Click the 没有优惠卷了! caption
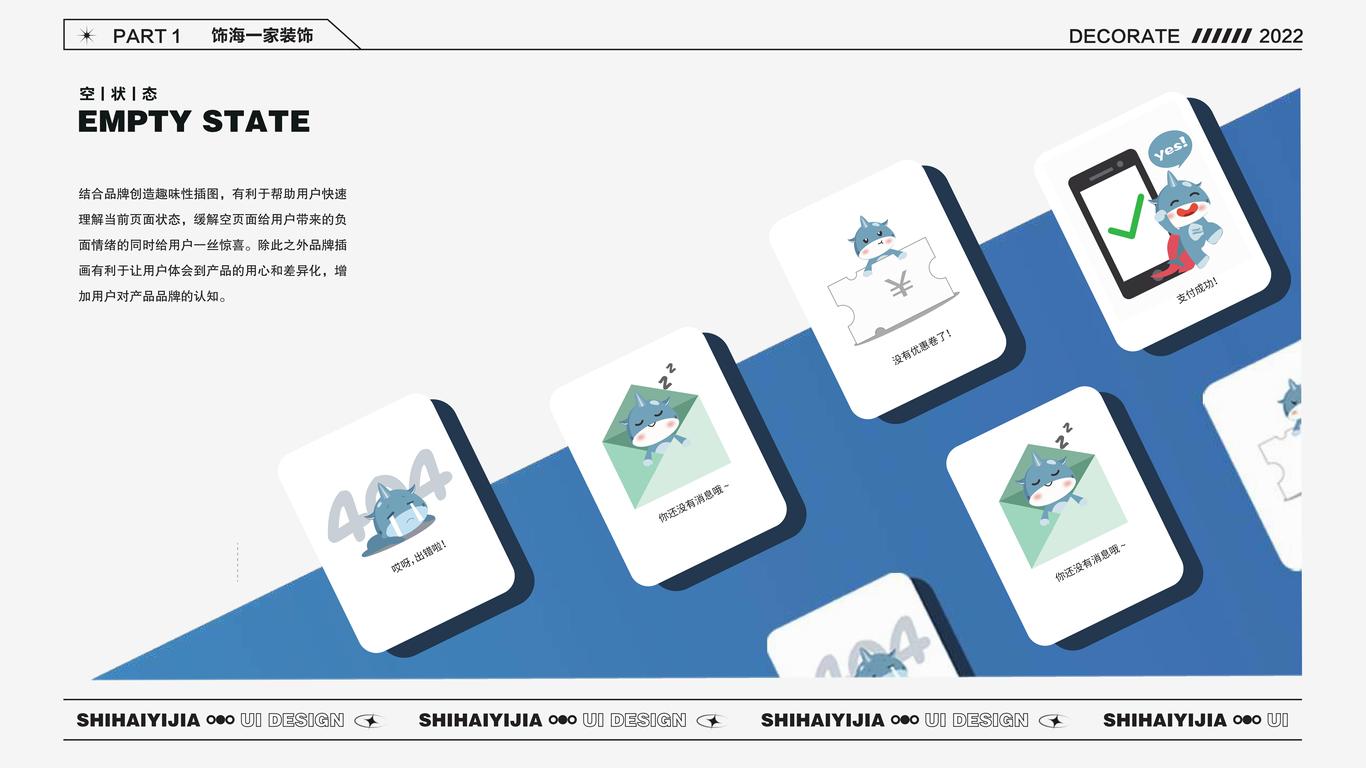 point(922,346)
